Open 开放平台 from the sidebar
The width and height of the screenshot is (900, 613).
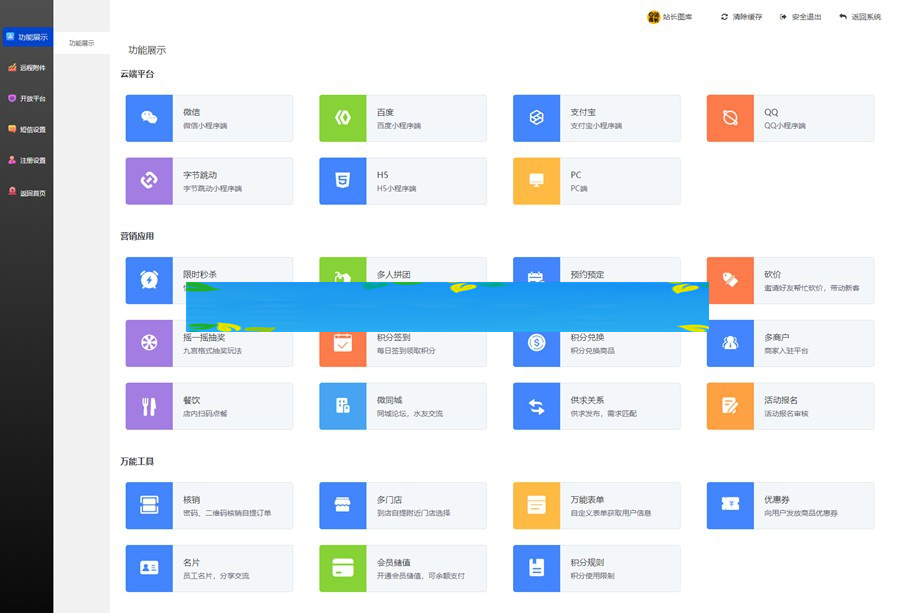tap(26, 99)
